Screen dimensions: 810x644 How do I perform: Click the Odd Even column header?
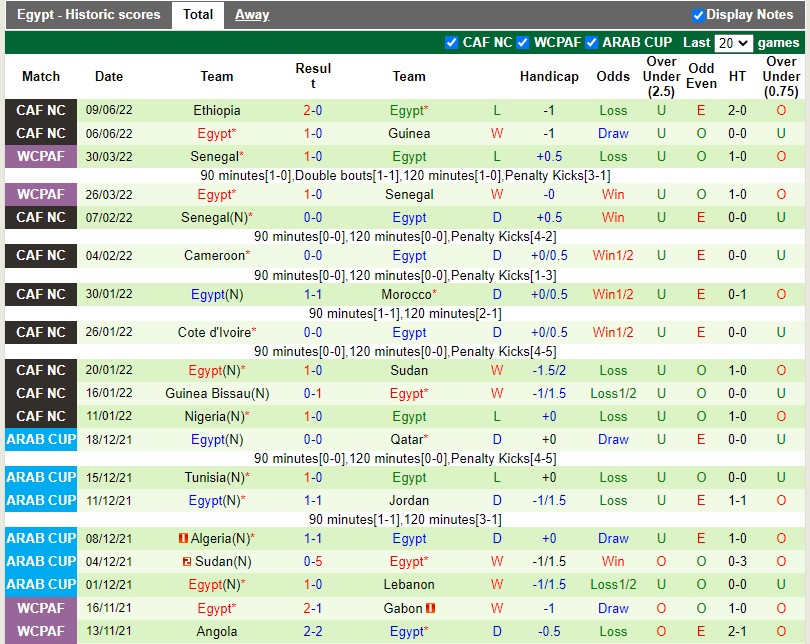pos(701,76)
